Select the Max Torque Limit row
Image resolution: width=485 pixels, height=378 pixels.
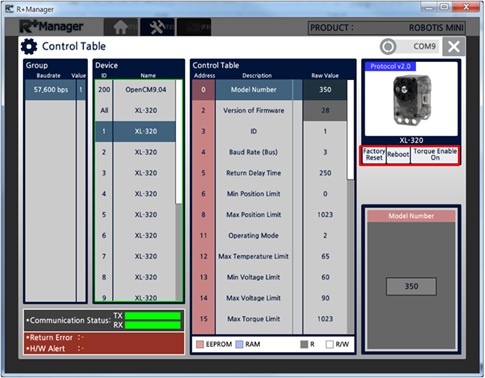click(269, 319)
